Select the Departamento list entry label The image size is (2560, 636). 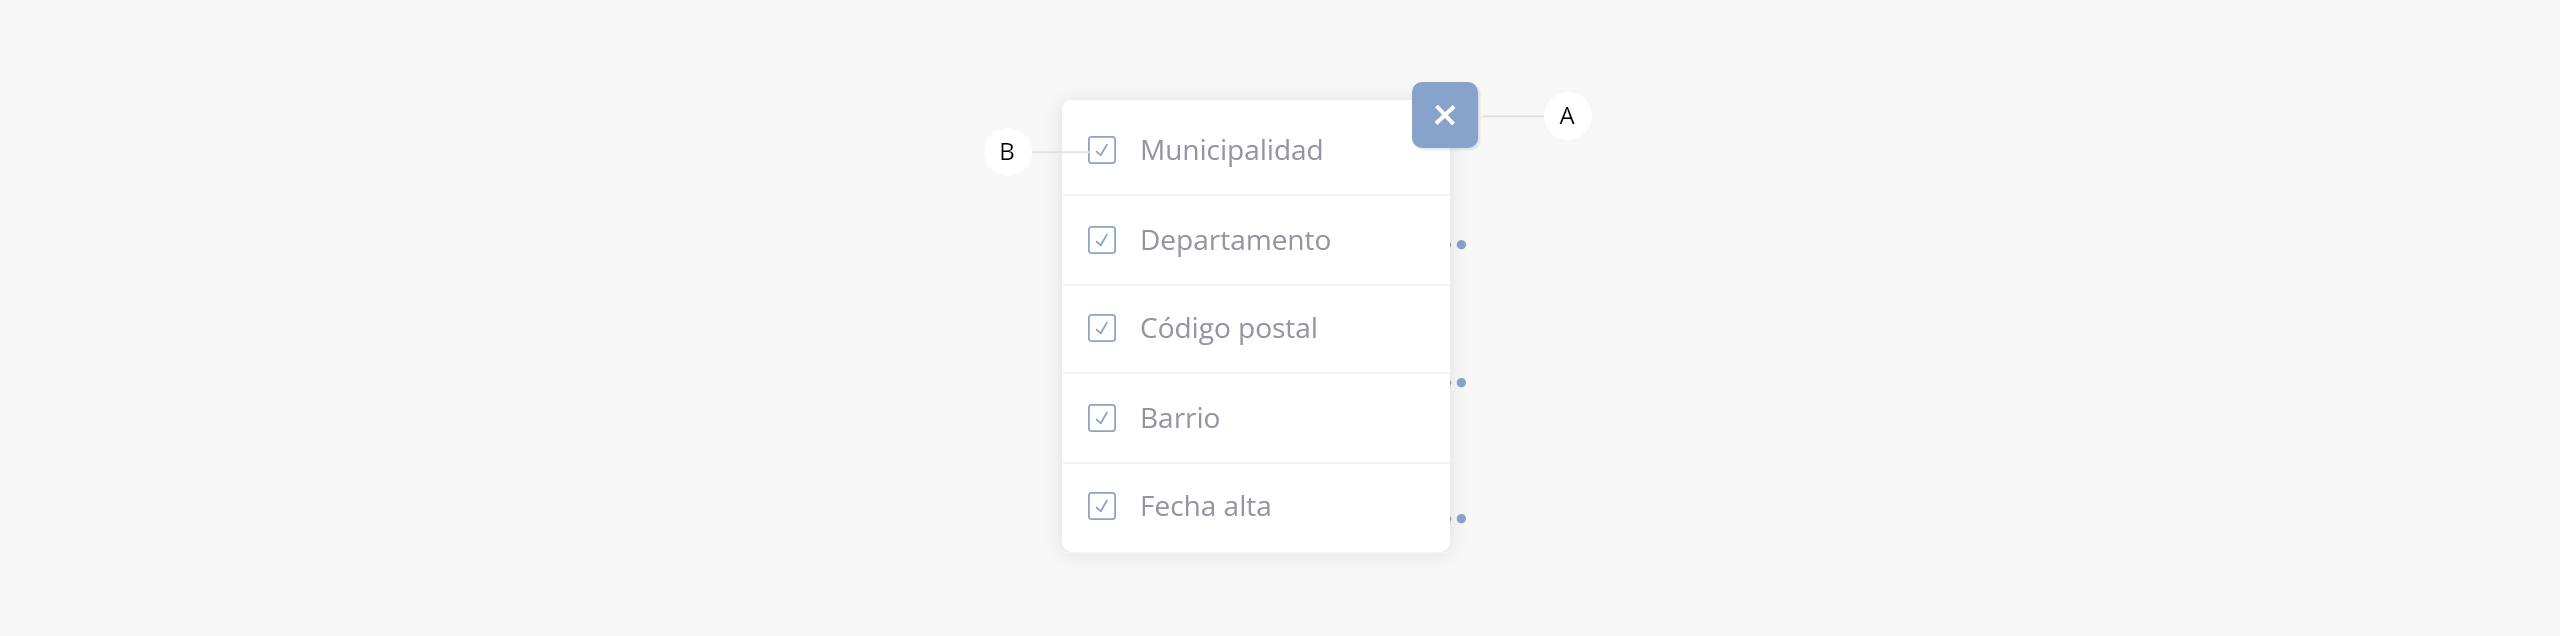[1235, 240]
